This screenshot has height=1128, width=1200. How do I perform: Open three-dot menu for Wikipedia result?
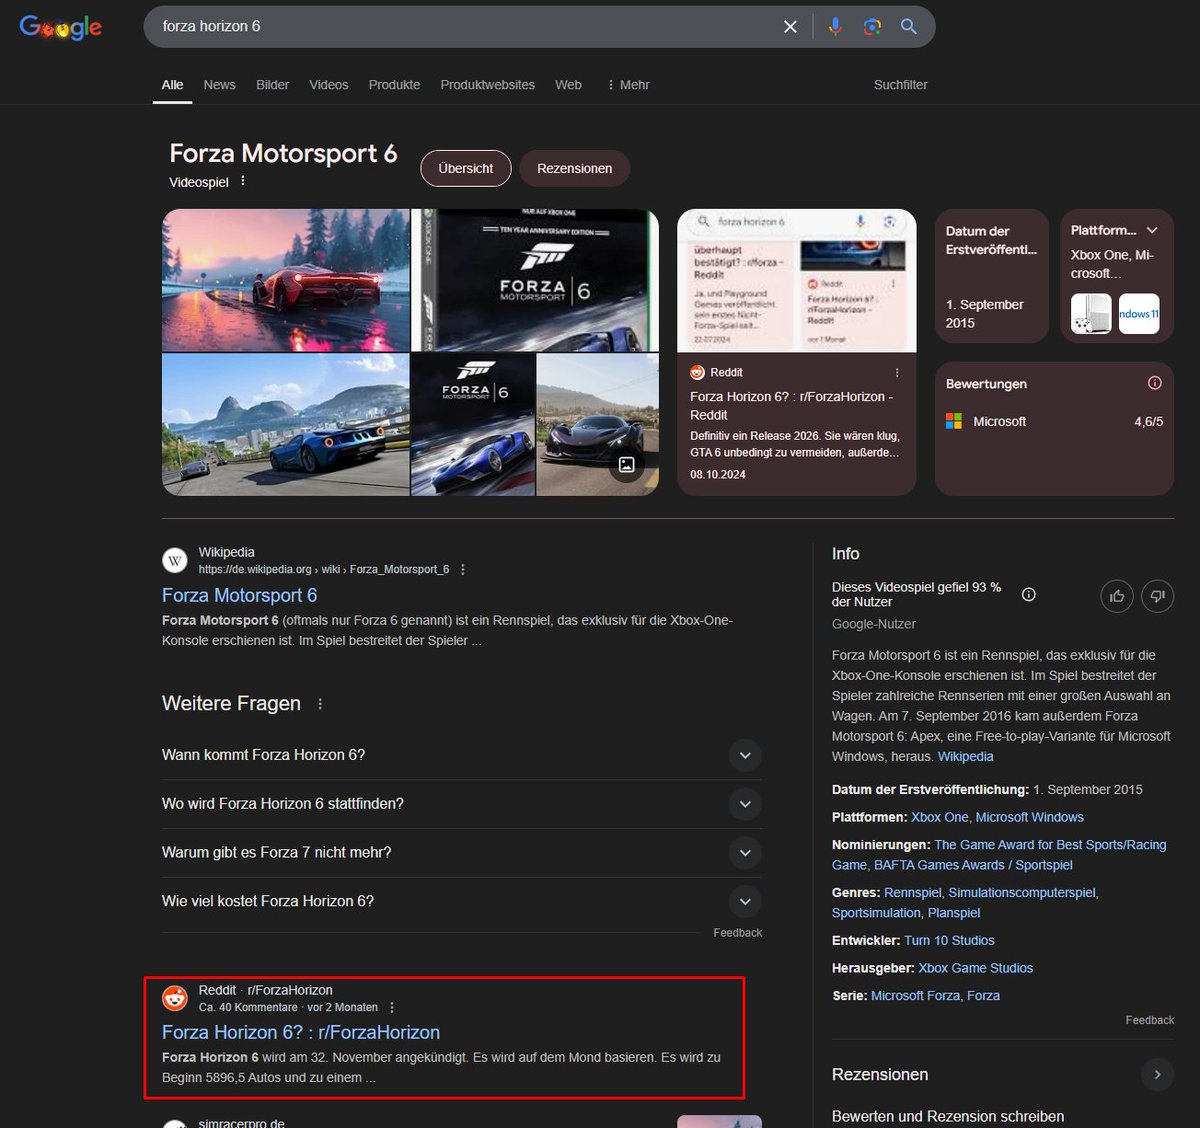click(463, 569)
